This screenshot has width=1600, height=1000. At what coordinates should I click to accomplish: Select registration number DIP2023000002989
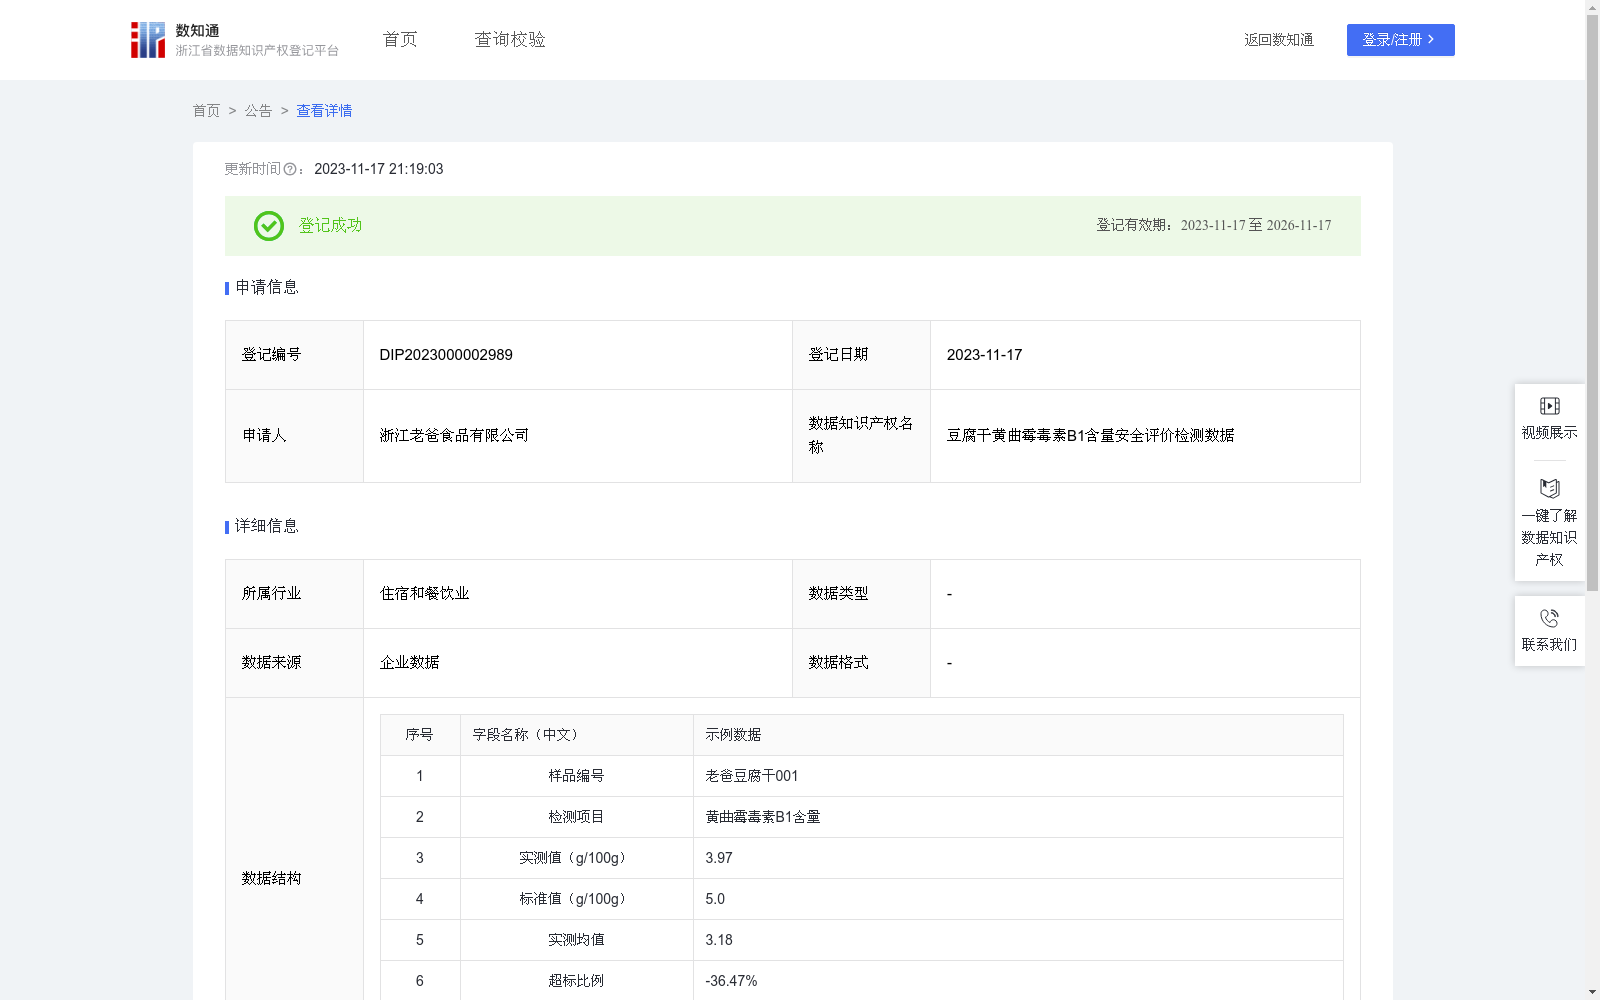click(x=446, y=355)
